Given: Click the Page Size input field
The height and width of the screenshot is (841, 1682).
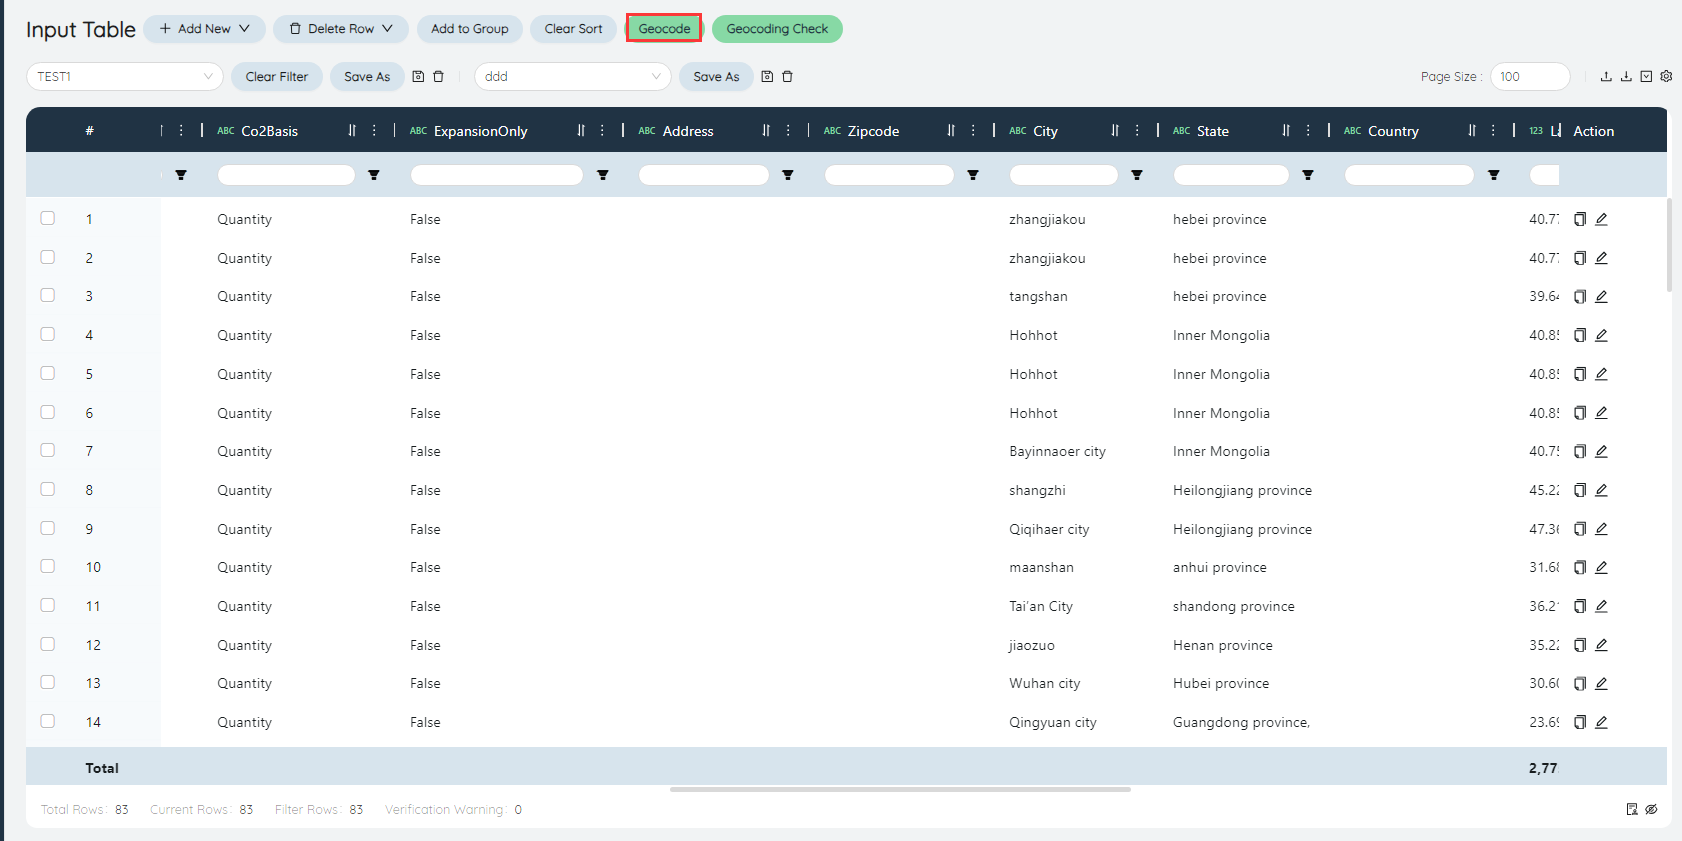Looking at the screenshot, I should click(x=1530, y=76).
